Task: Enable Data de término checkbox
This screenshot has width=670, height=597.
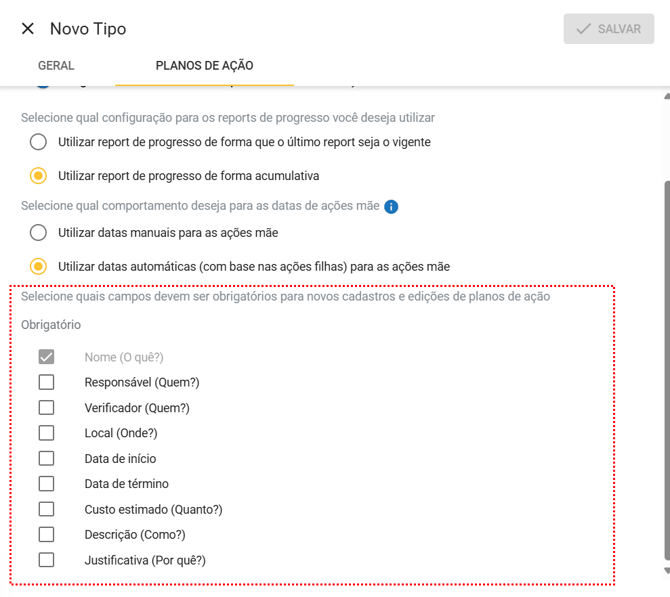Action: pyautogui.click(x=46, y=484)
